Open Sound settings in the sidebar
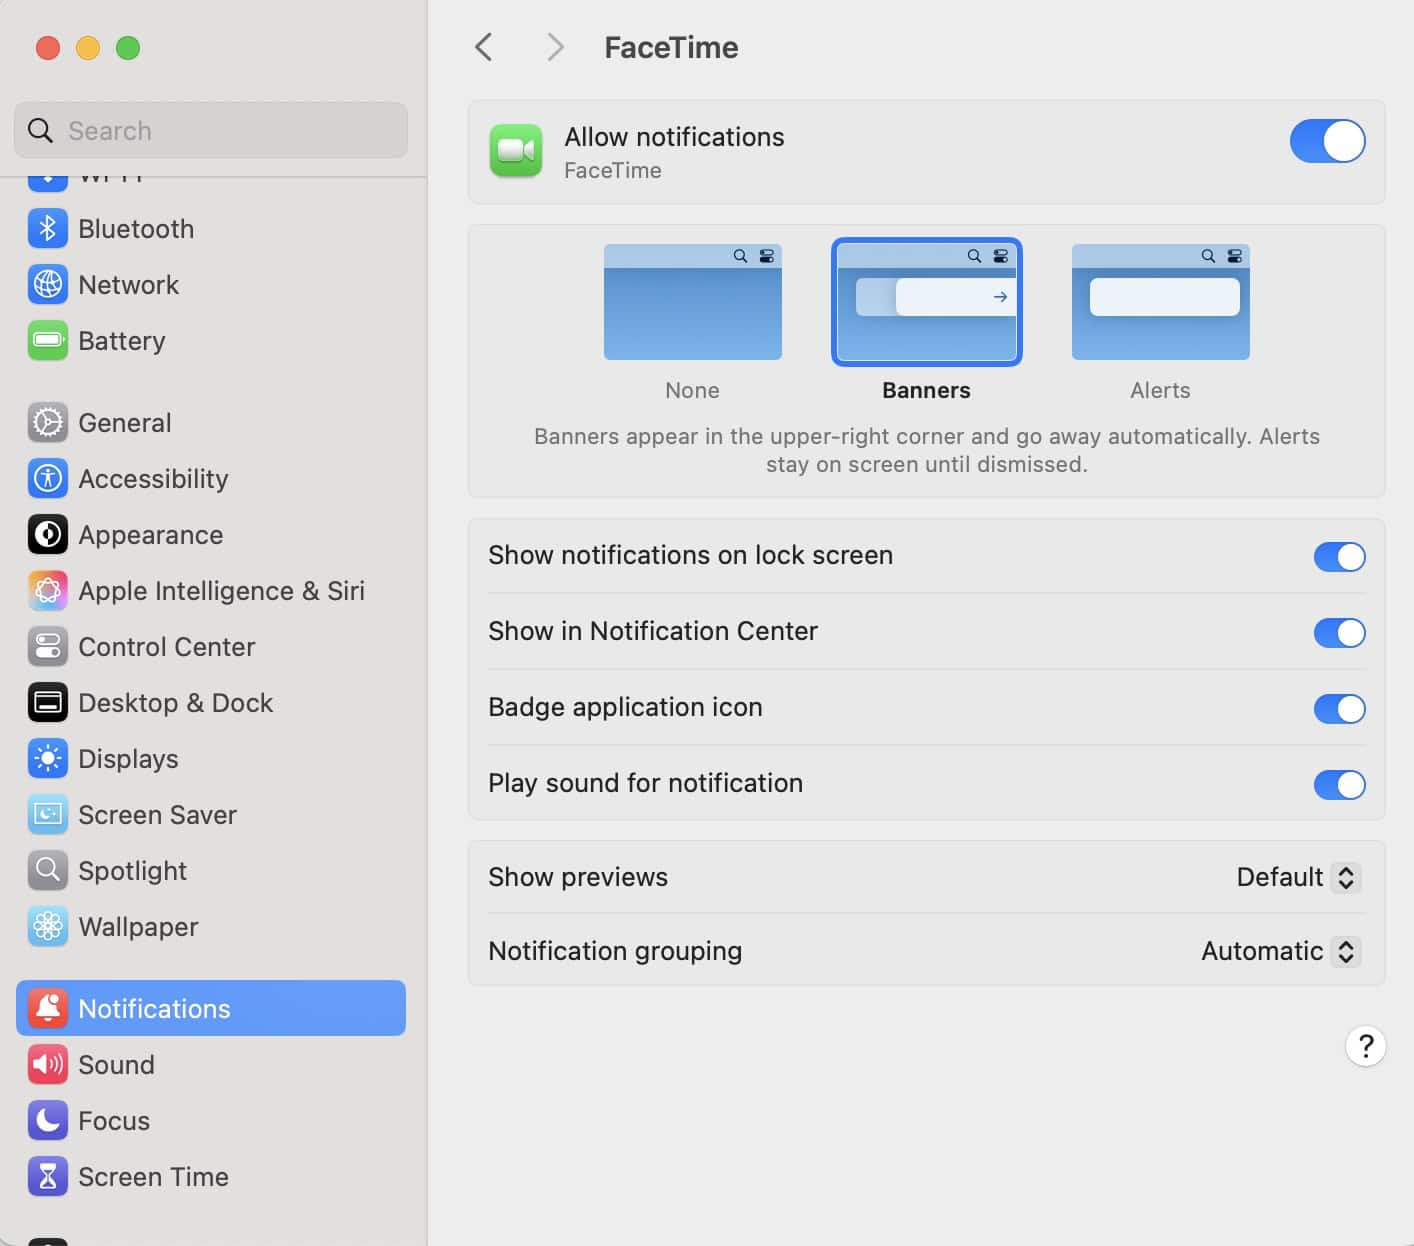Viewport: 1414px width, 1246px height. pos(116,1065)
